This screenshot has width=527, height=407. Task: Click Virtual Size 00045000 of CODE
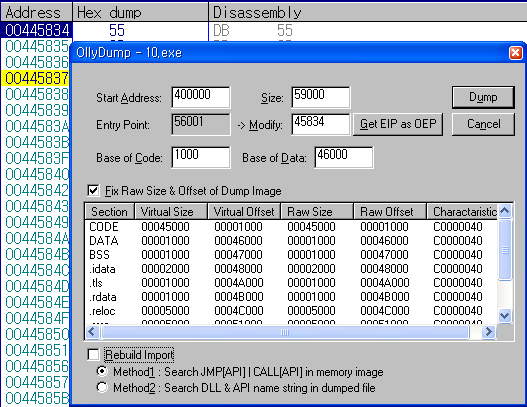coord(165,227)
